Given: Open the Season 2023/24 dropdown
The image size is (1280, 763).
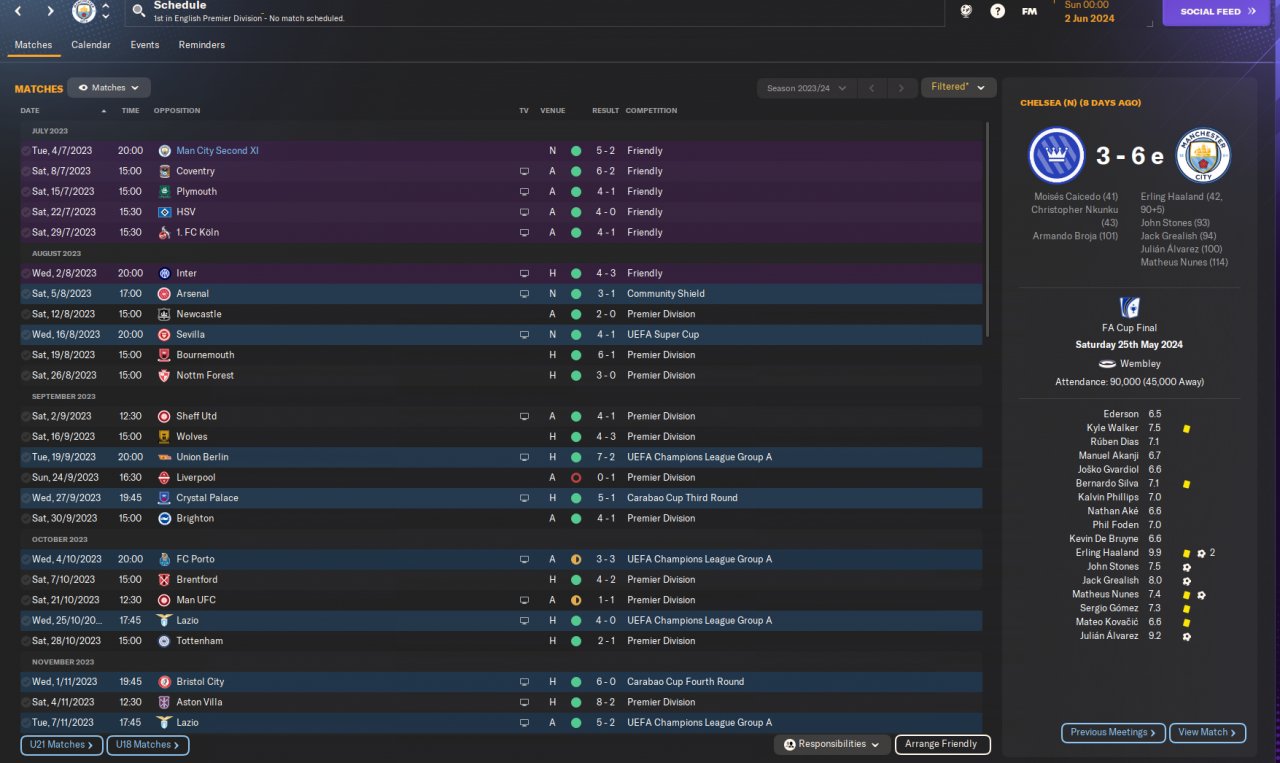Looking at the screenshot, I should pos(807,88).
